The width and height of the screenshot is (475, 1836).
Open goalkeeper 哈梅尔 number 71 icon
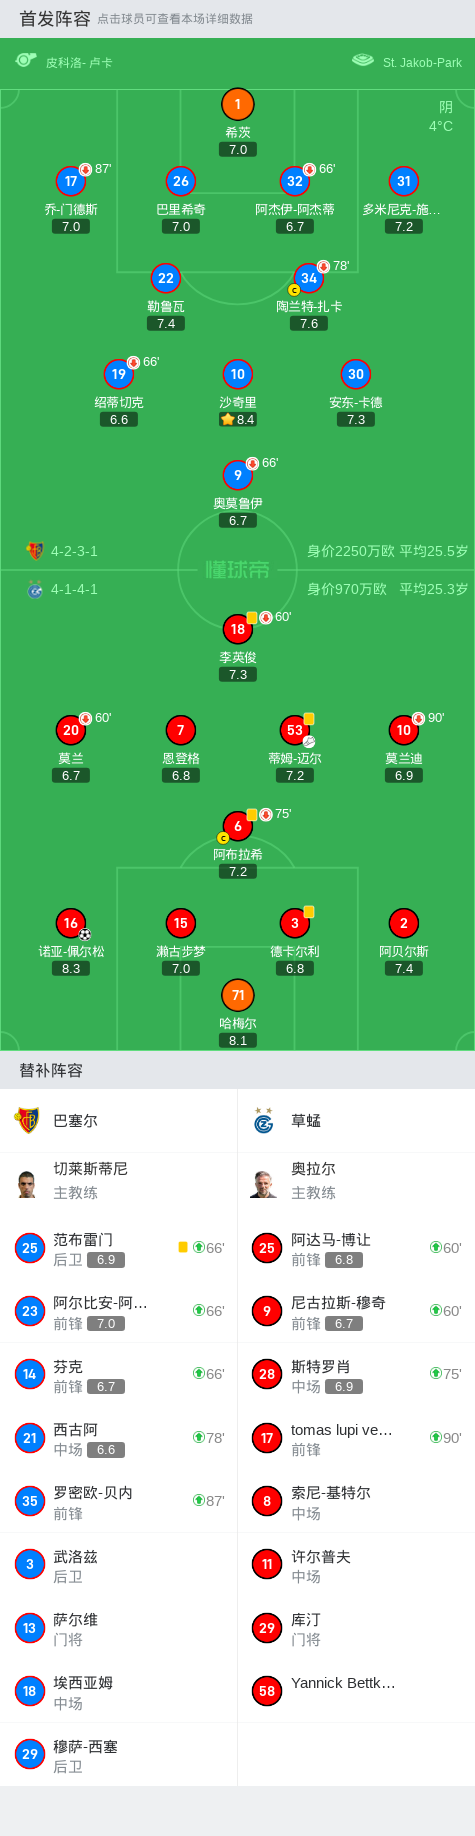tap(237, 995)
